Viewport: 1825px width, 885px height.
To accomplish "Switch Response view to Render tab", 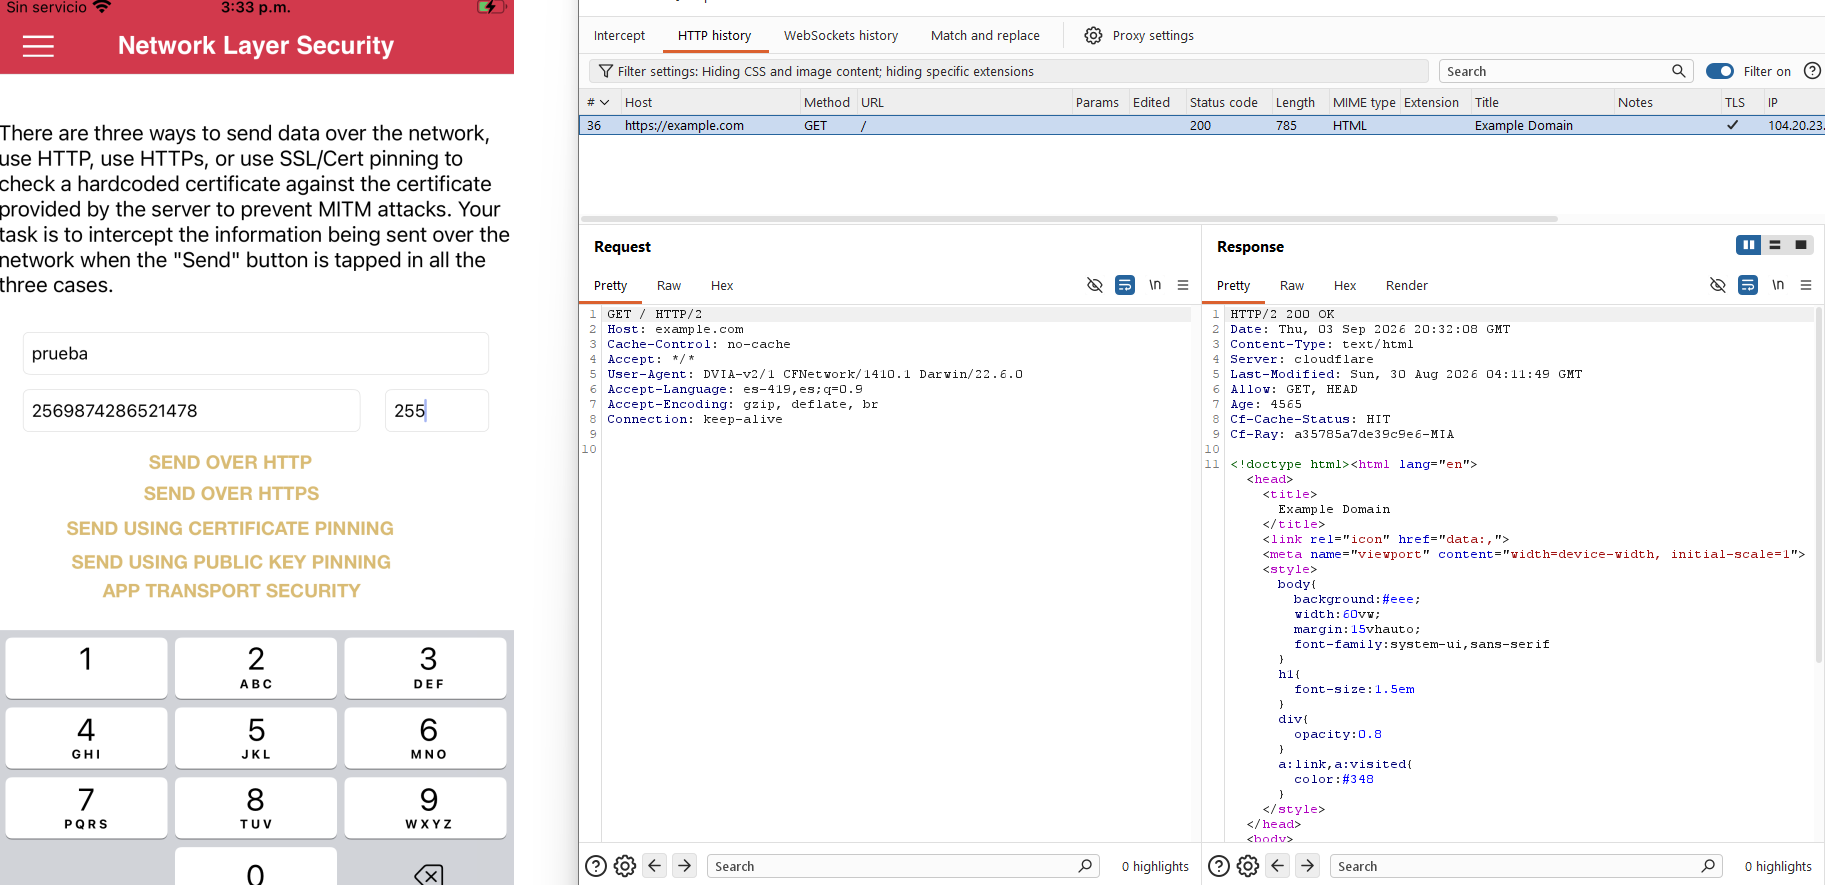I will (1406, 286).
